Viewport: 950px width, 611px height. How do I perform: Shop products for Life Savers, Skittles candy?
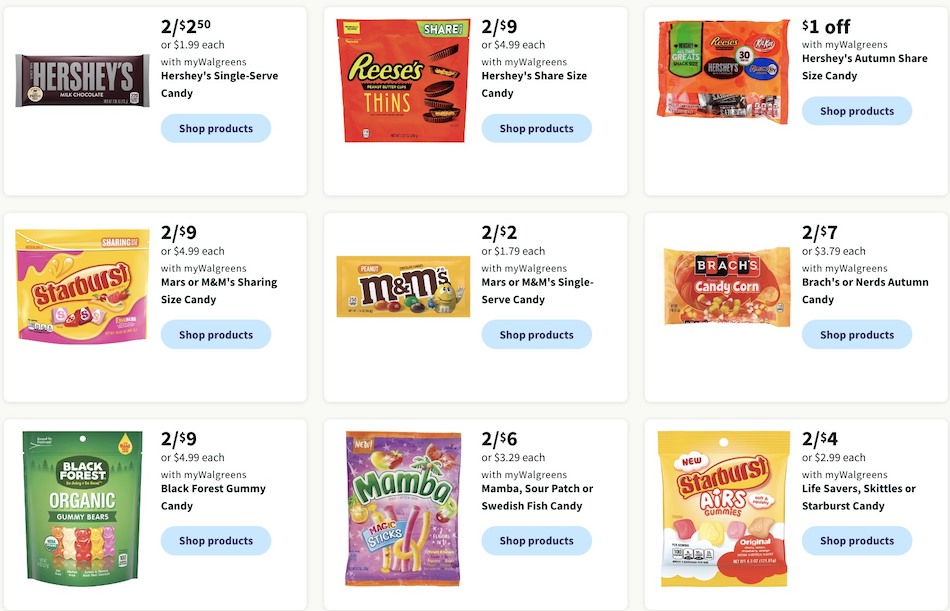tap(857, 541)
